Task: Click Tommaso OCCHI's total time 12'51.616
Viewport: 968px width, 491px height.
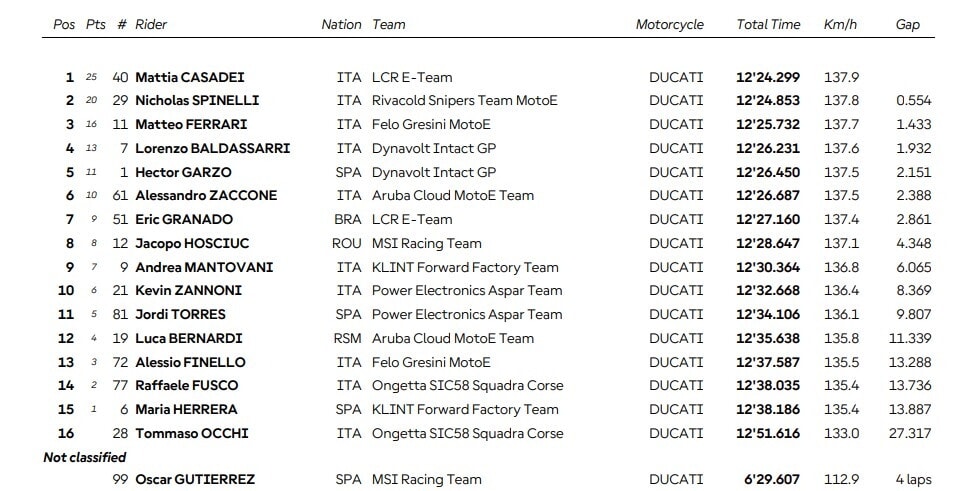Action: click(x=767, y=434)
